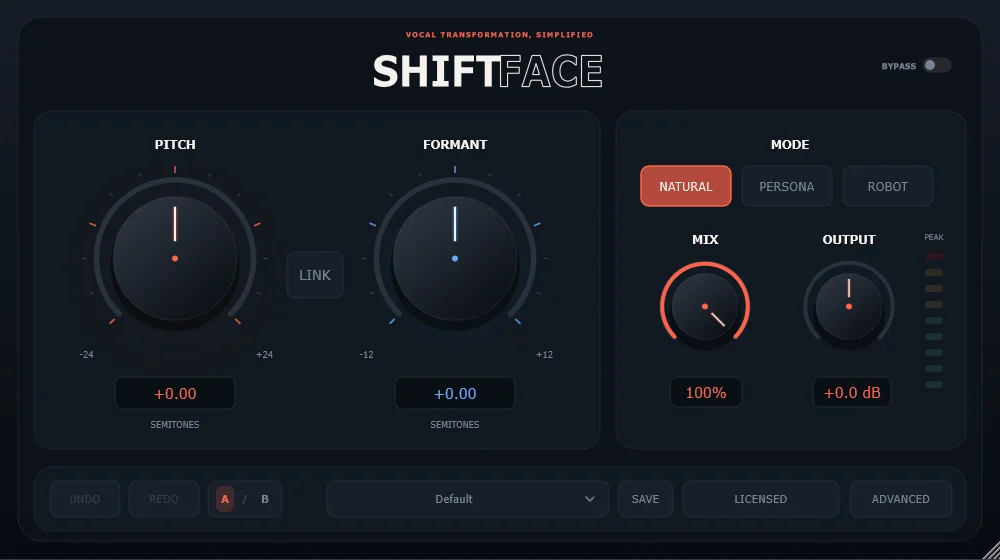Image resolution: width=1000 pixels, height=560 pixels.
Task: Toggle the Bypass switch
Action: [x=937, y=66]
